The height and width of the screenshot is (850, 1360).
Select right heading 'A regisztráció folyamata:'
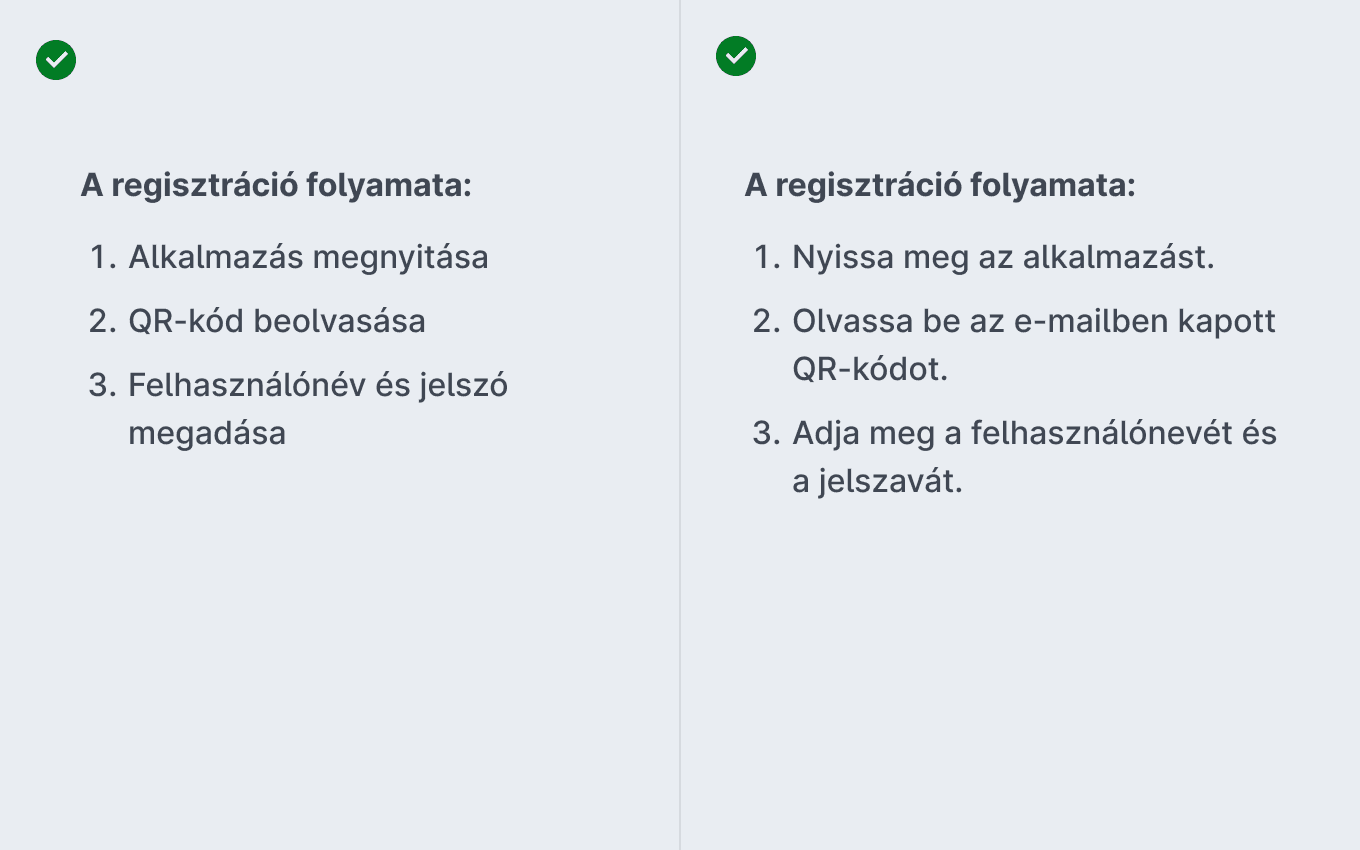[940, 186]
